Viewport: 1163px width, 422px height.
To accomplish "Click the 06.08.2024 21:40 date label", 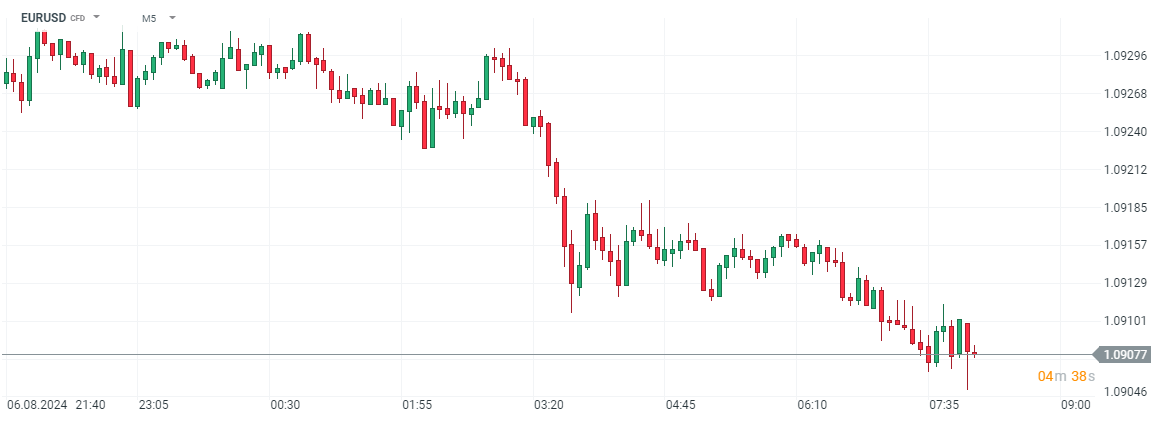I will pos(56,405).
